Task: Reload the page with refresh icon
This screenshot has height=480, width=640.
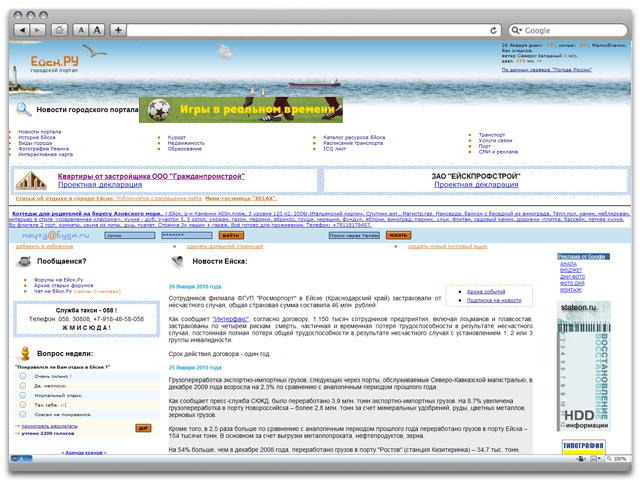Action: 493,31
